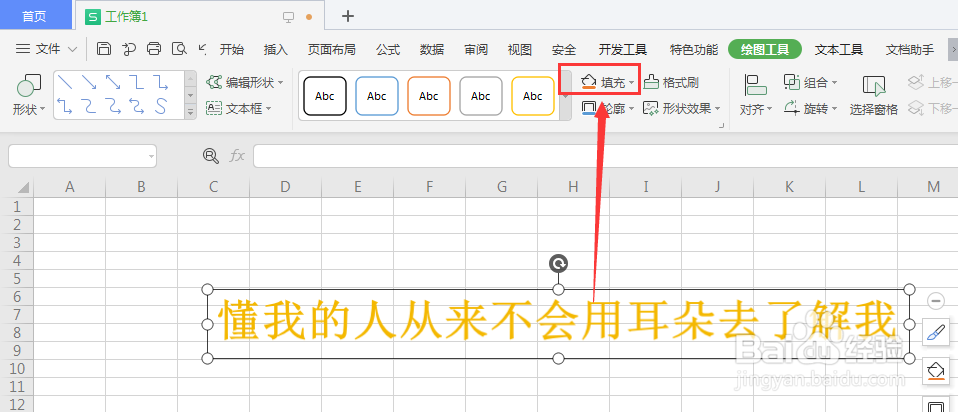Open the 形状 shapes dropdown

[29, 95]
